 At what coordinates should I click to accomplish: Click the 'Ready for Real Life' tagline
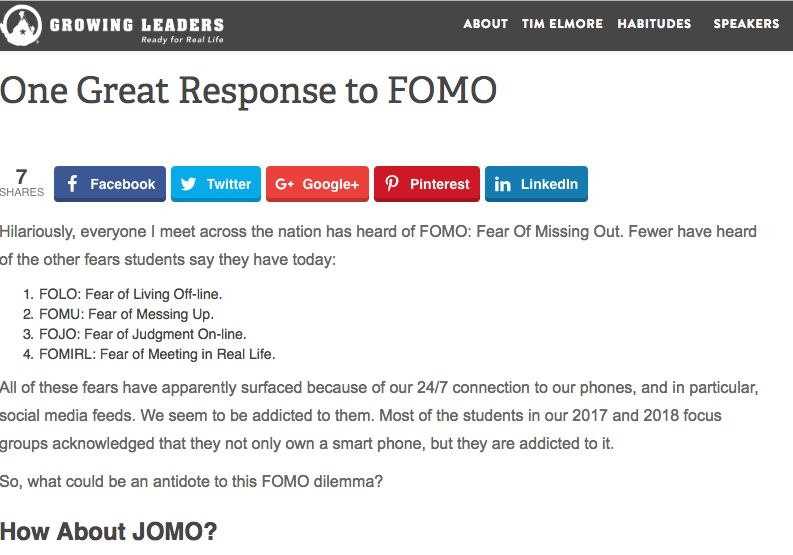click(182, 40)
